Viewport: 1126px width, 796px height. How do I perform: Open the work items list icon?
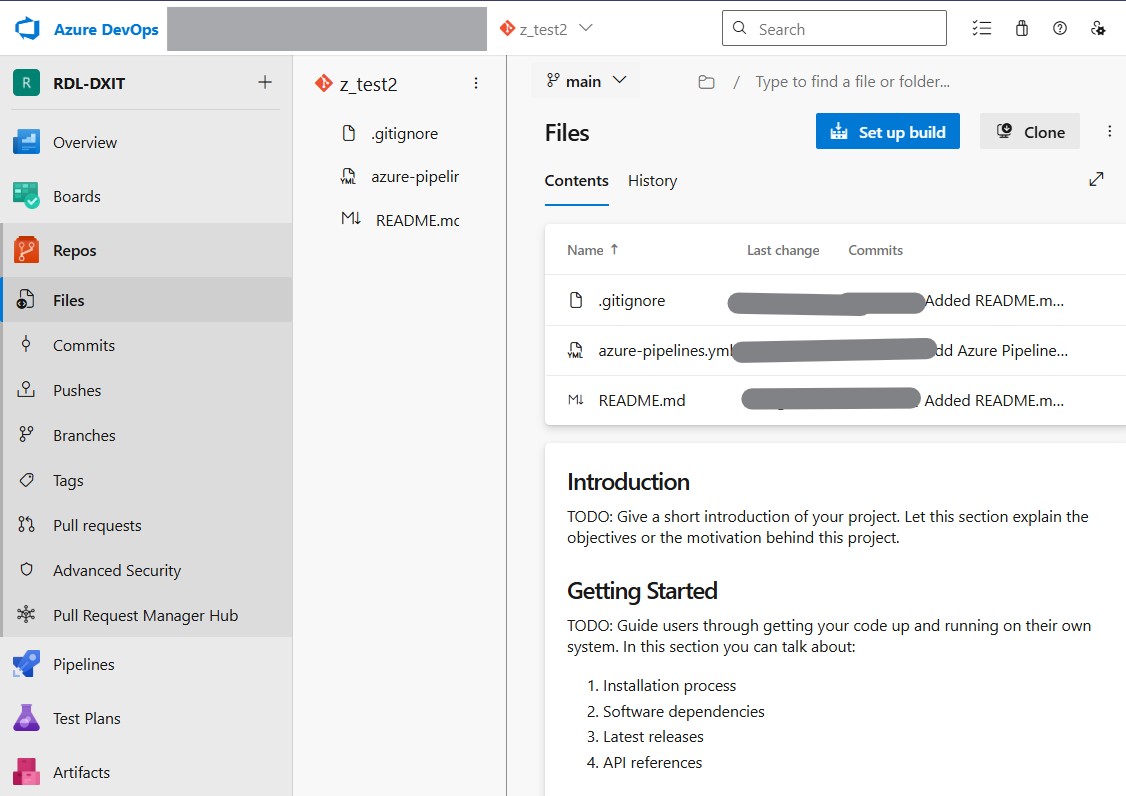[x=982, y=29]
